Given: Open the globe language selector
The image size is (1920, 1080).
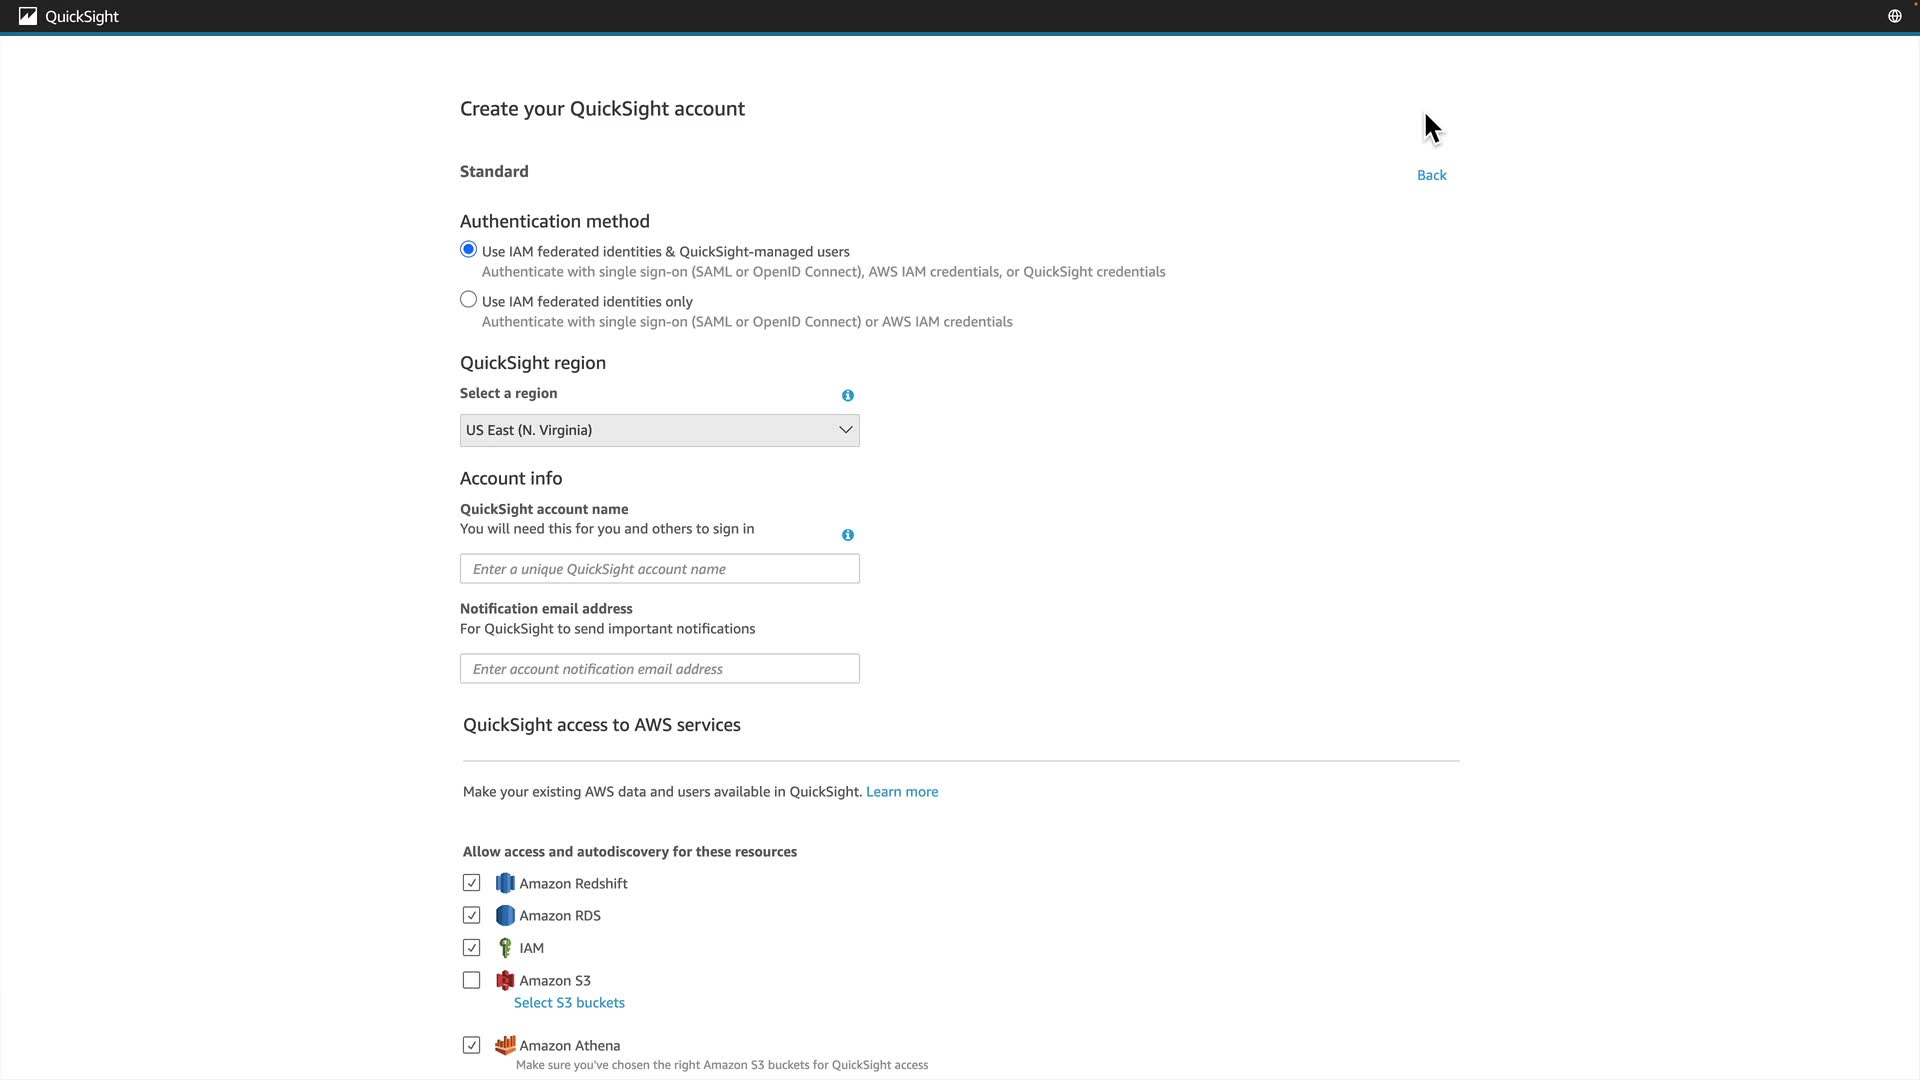Looking at the screenshot, I should click(x=1894, y=16).
